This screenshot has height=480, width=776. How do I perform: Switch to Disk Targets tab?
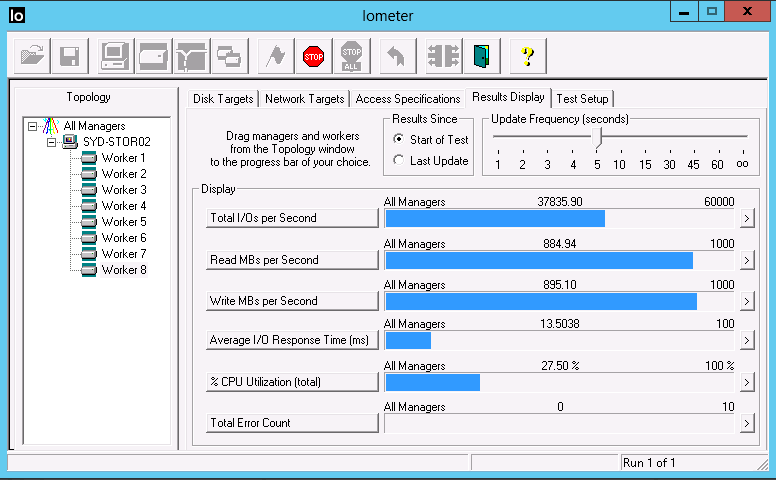[x=223, y=98]
